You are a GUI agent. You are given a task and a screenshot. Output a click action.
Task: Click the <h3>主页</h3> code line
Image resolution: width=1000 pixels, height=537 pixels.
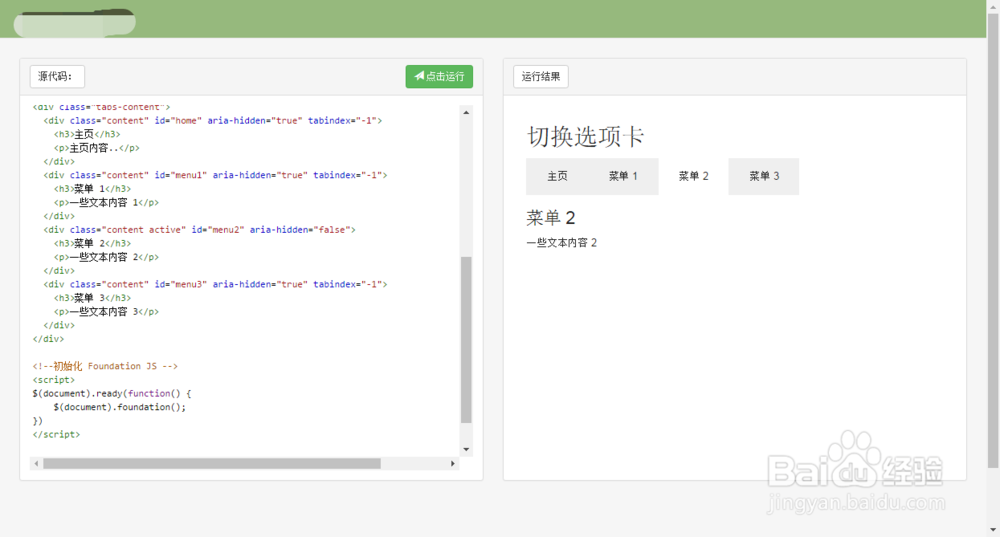[x=87, y=135]
